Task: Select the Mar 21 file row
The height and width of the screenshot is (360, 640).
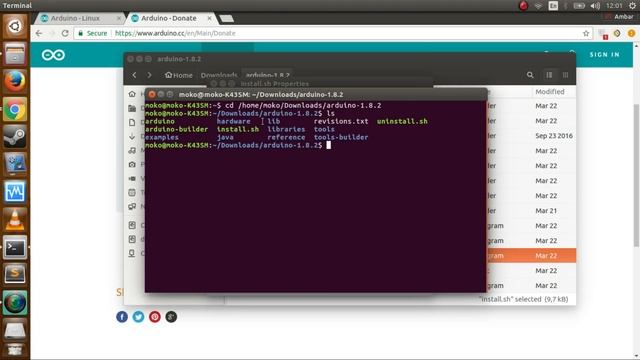Action: (531, 211)
